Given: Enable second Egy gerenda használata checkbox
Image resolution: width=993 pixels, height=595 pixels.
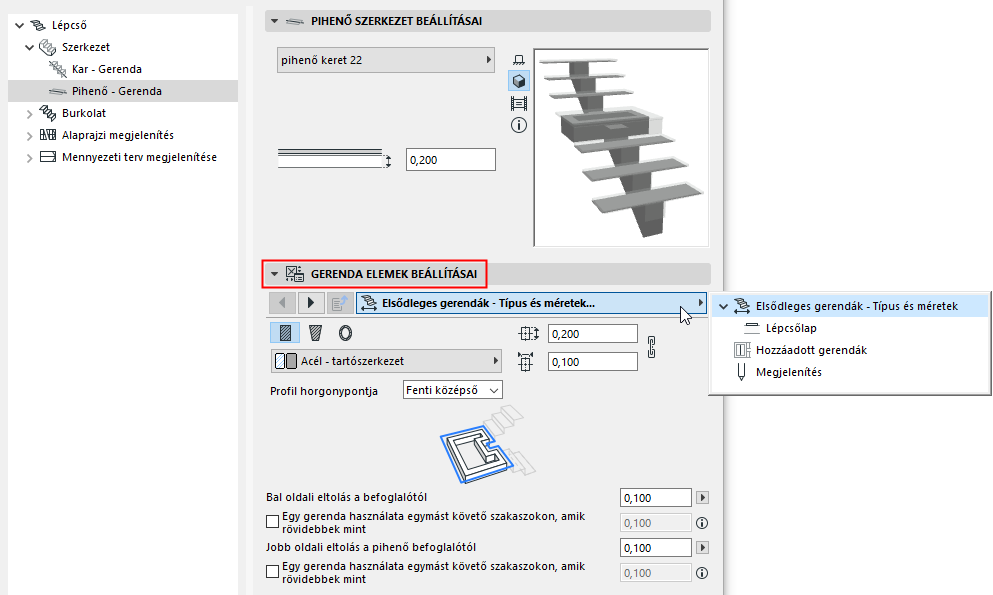Looking at the screenshot, I should click(272, 572).
